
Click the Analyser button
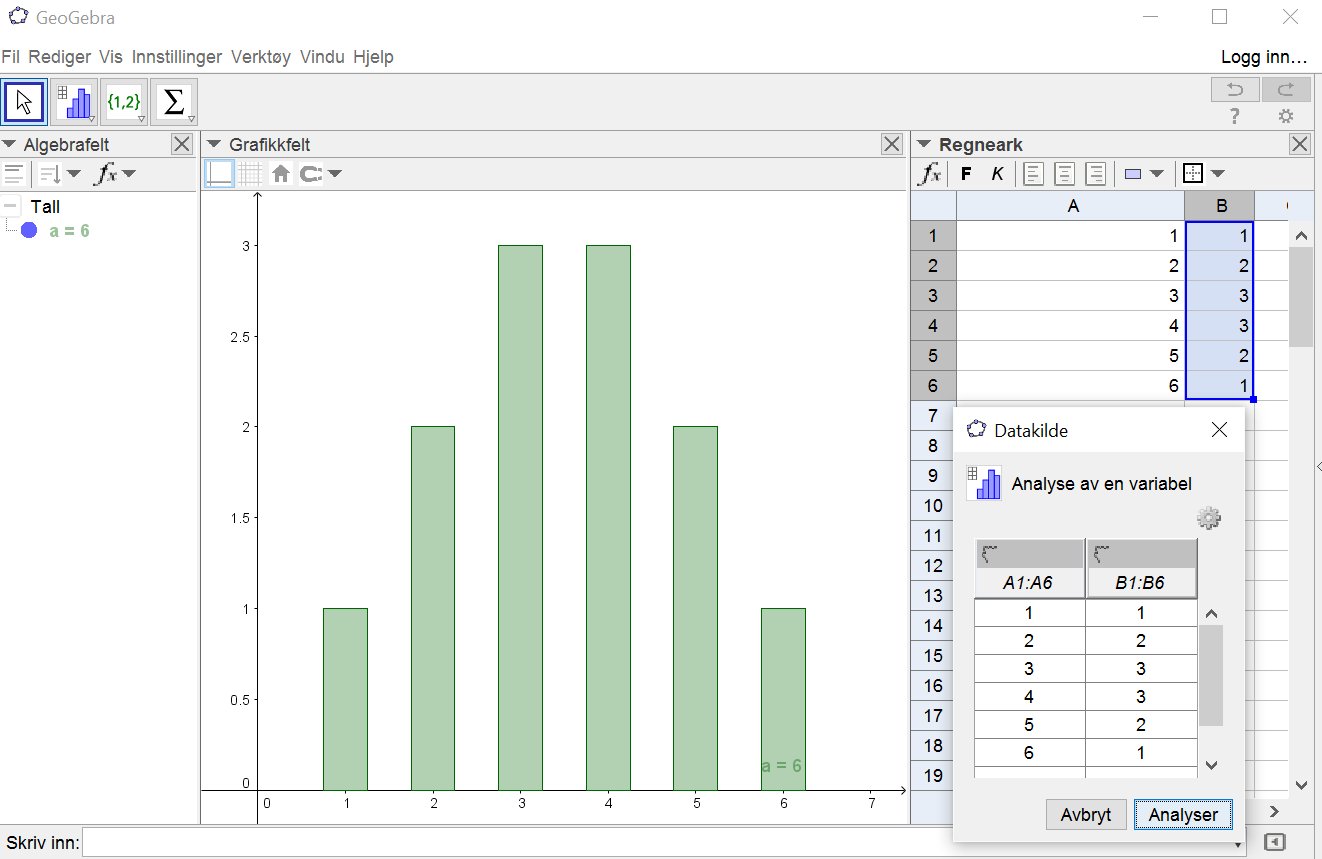(1183, 814)
